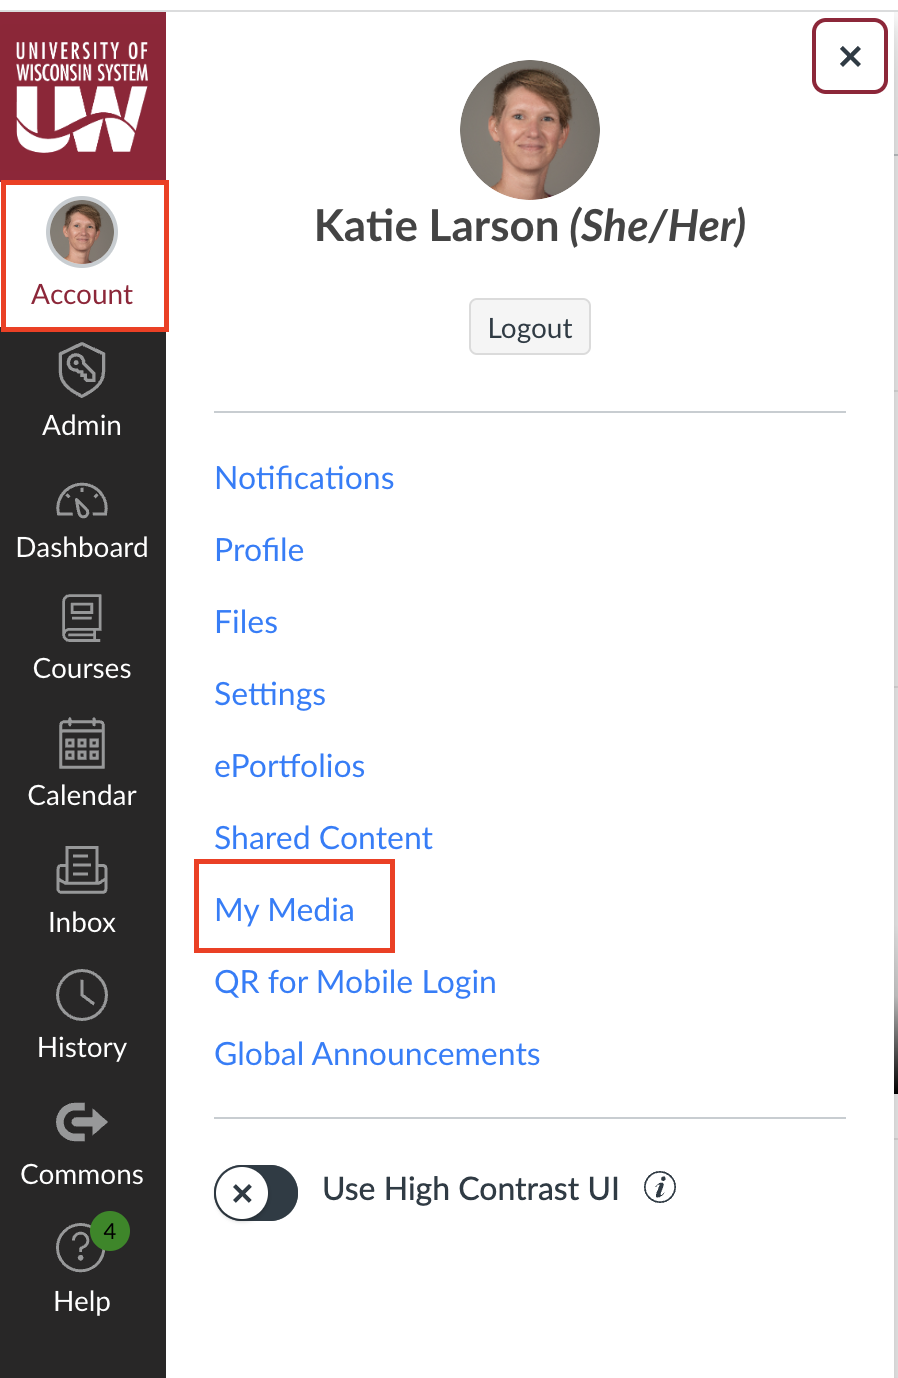Open Help question mark icon

click(80, 1248)
